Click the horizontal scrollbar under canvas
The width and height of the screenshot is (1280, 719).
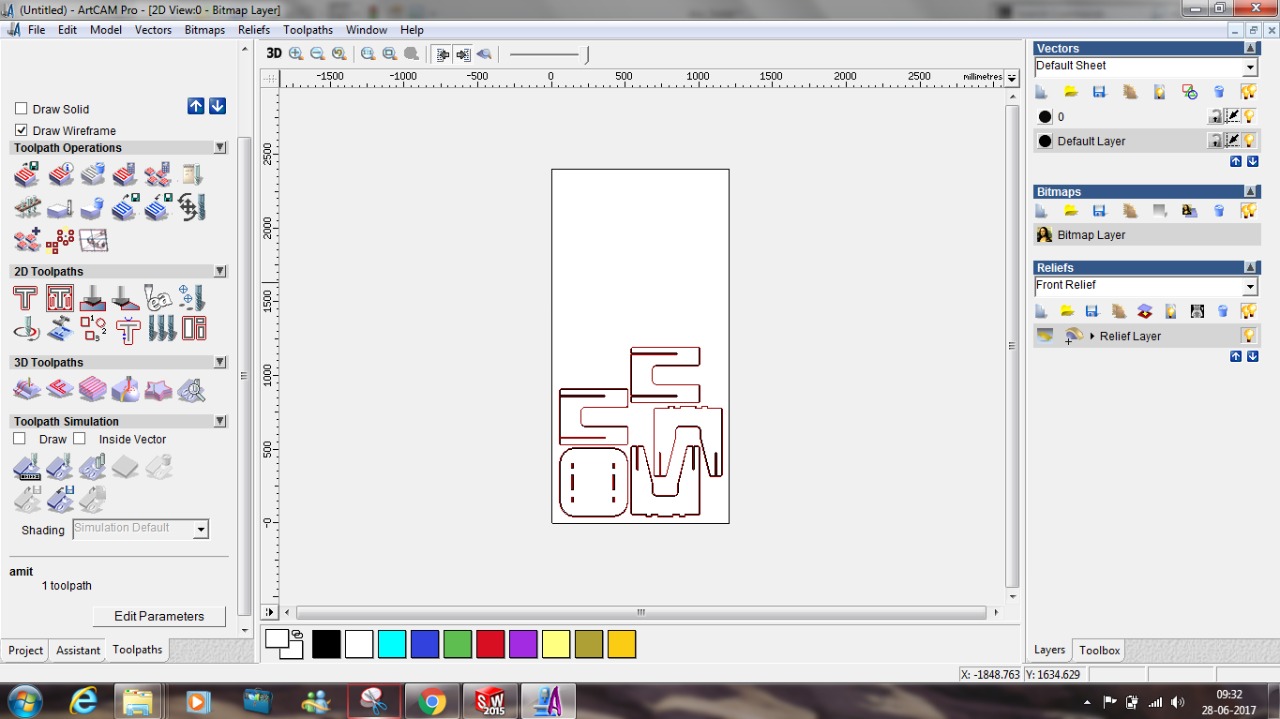pyautogui.click(x=641, y=612)
